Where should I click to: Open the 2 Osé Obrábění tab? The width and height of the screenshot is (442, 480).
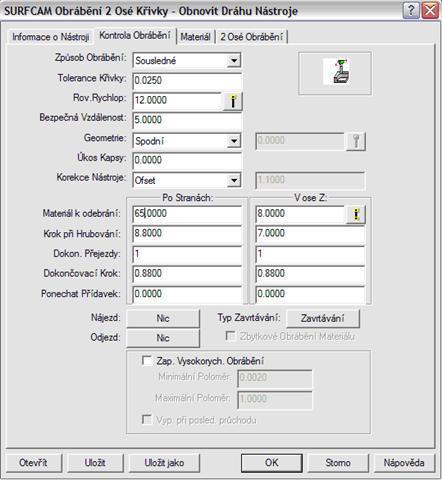(252, 37)
